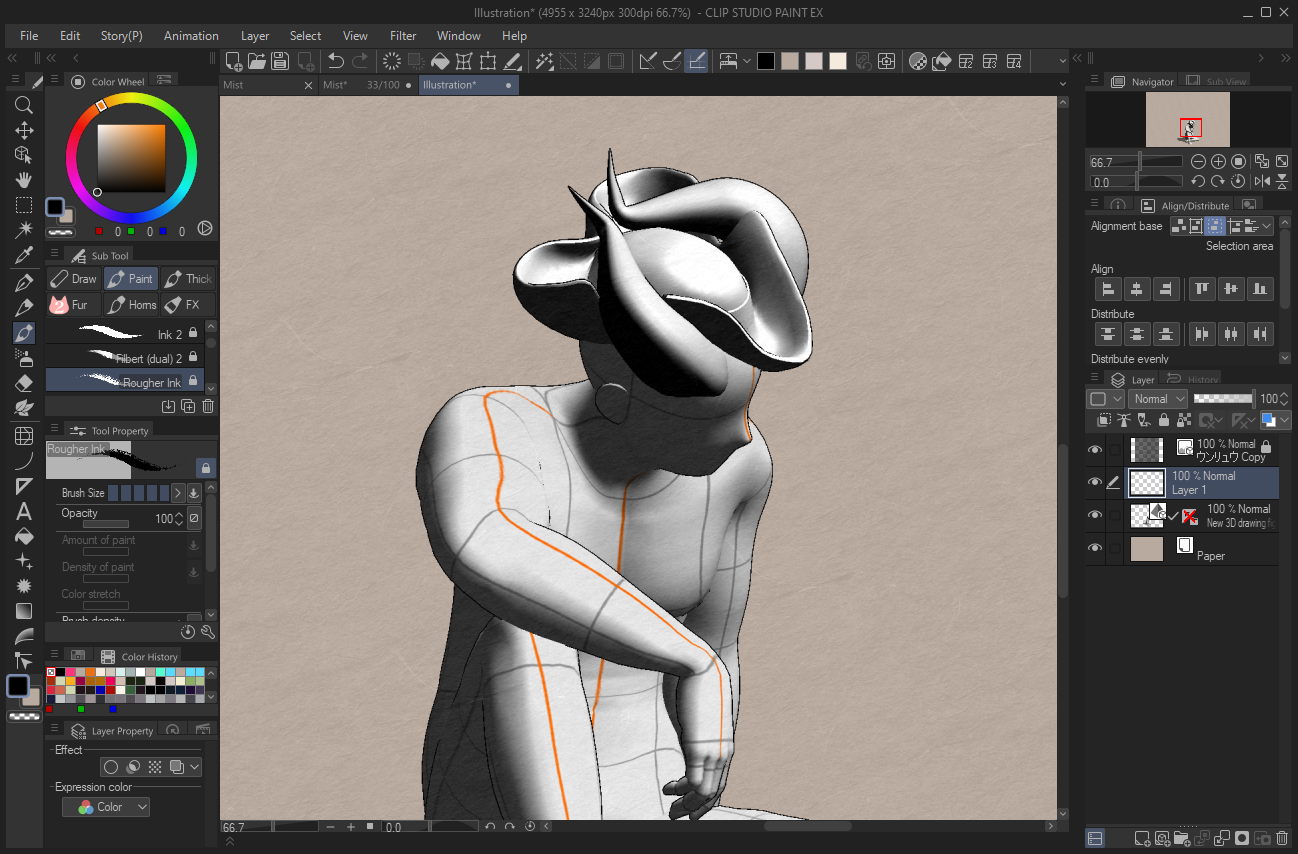Select the Draw sub tool group
The height and width of the screenshot is (854, 1298).
[74, 279]
